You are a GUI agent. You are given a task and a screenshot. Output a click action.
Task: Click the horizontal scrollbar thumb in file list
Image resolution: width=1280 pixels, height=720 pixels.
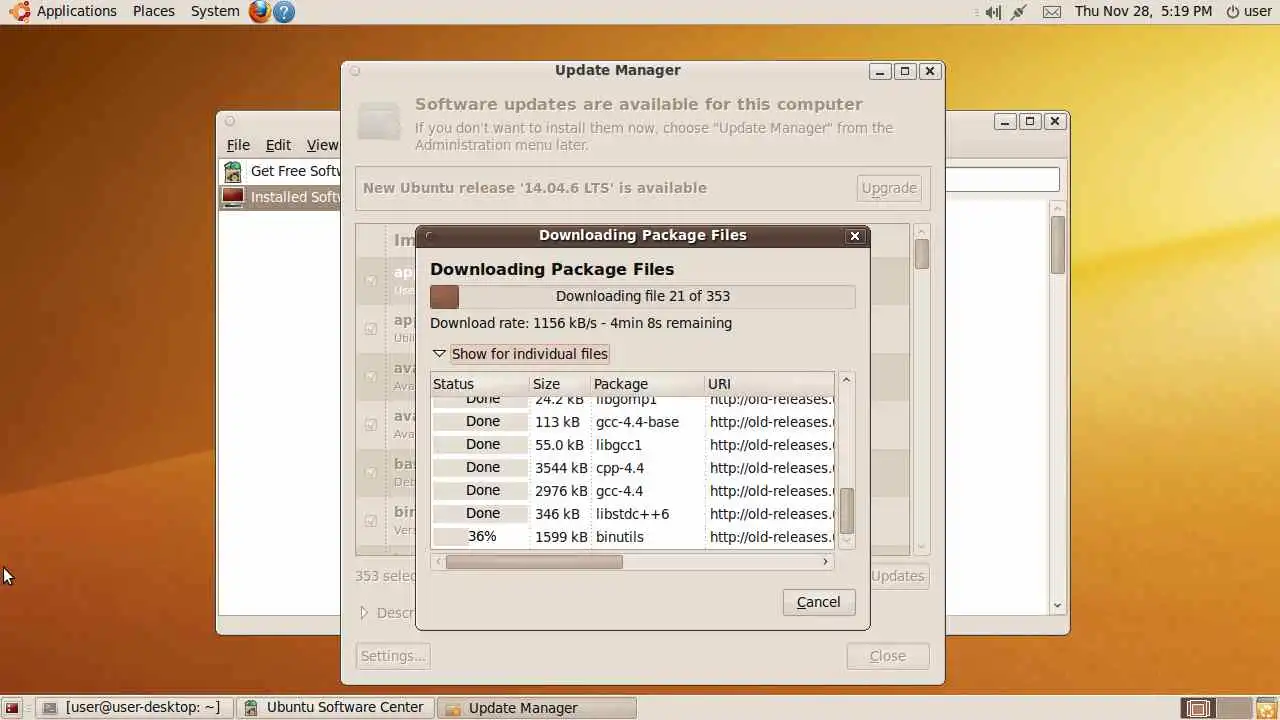click(x=534, y=562)
